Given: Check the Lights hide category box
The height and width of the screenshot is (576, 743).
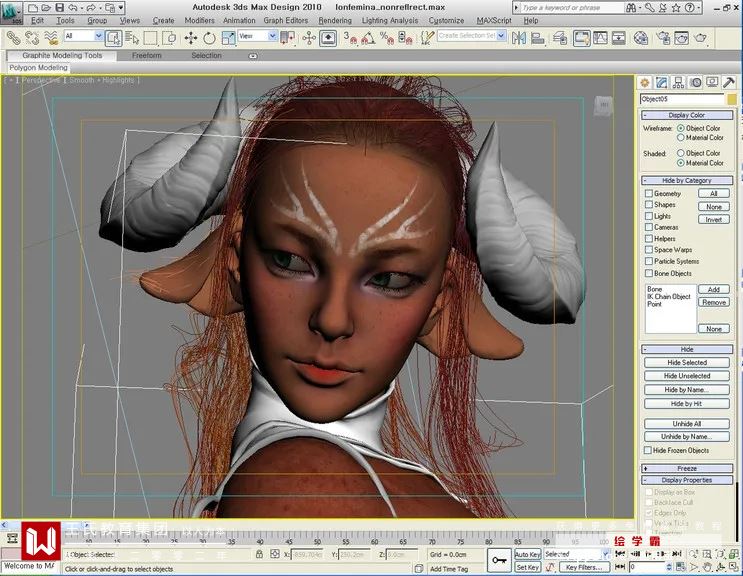Looking at the screenshot, I should pos(649,216).
